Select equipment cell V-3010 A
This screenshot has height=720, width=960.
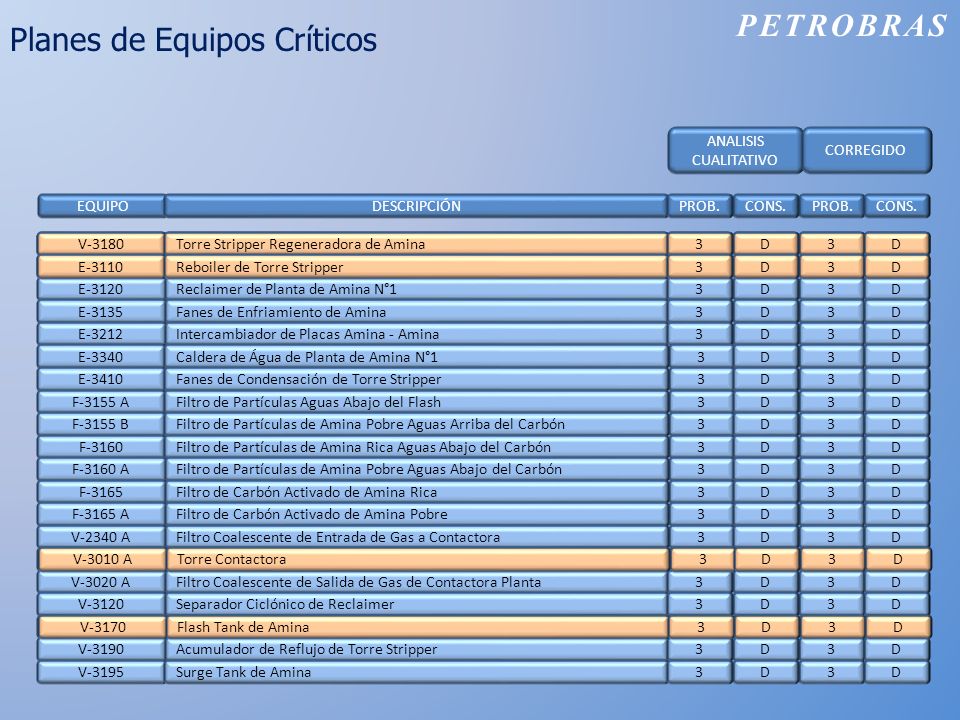(102, 559)
